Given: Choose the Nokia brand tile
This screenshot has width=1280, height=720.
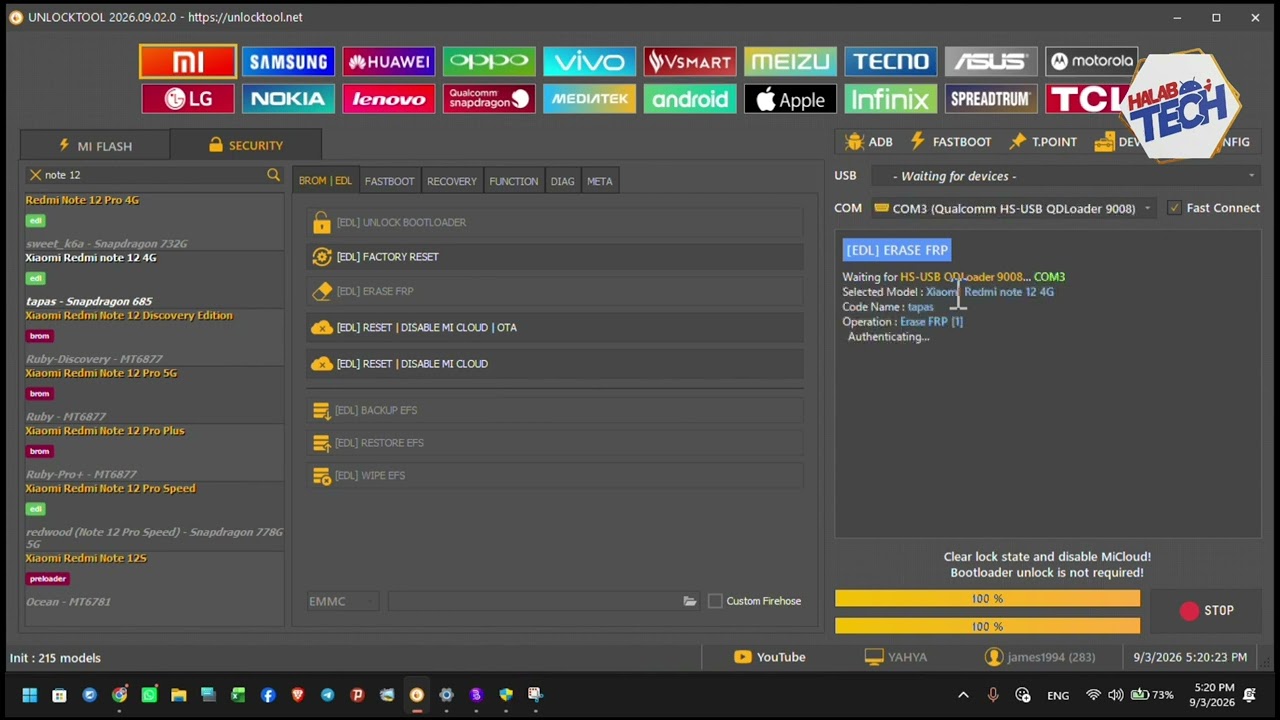Looking at the screenshot, I should [x=288, y=99].
